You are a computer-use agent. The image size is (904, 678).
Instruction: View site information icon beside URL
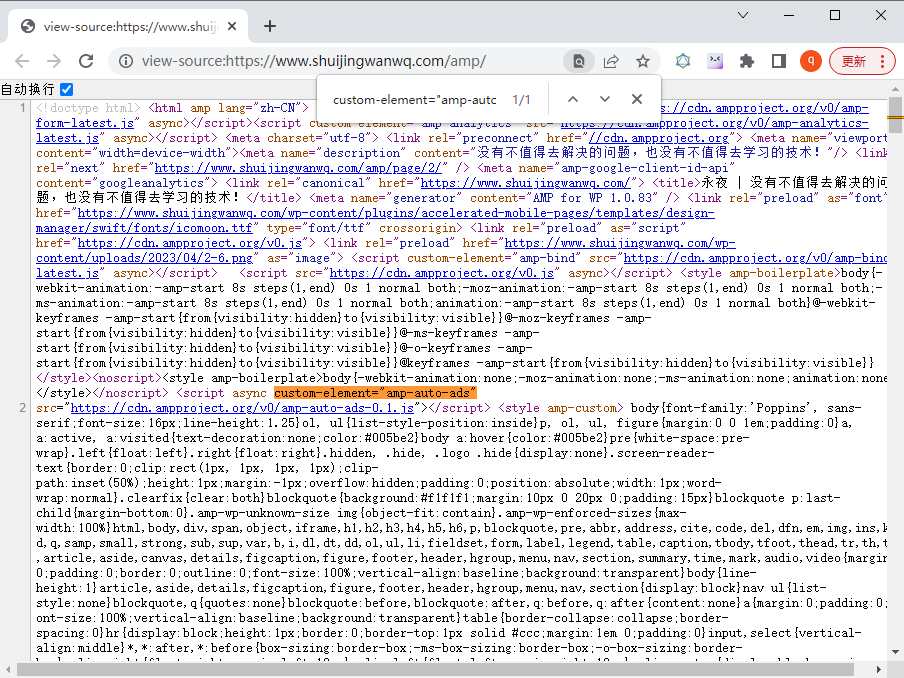point(126,61)
